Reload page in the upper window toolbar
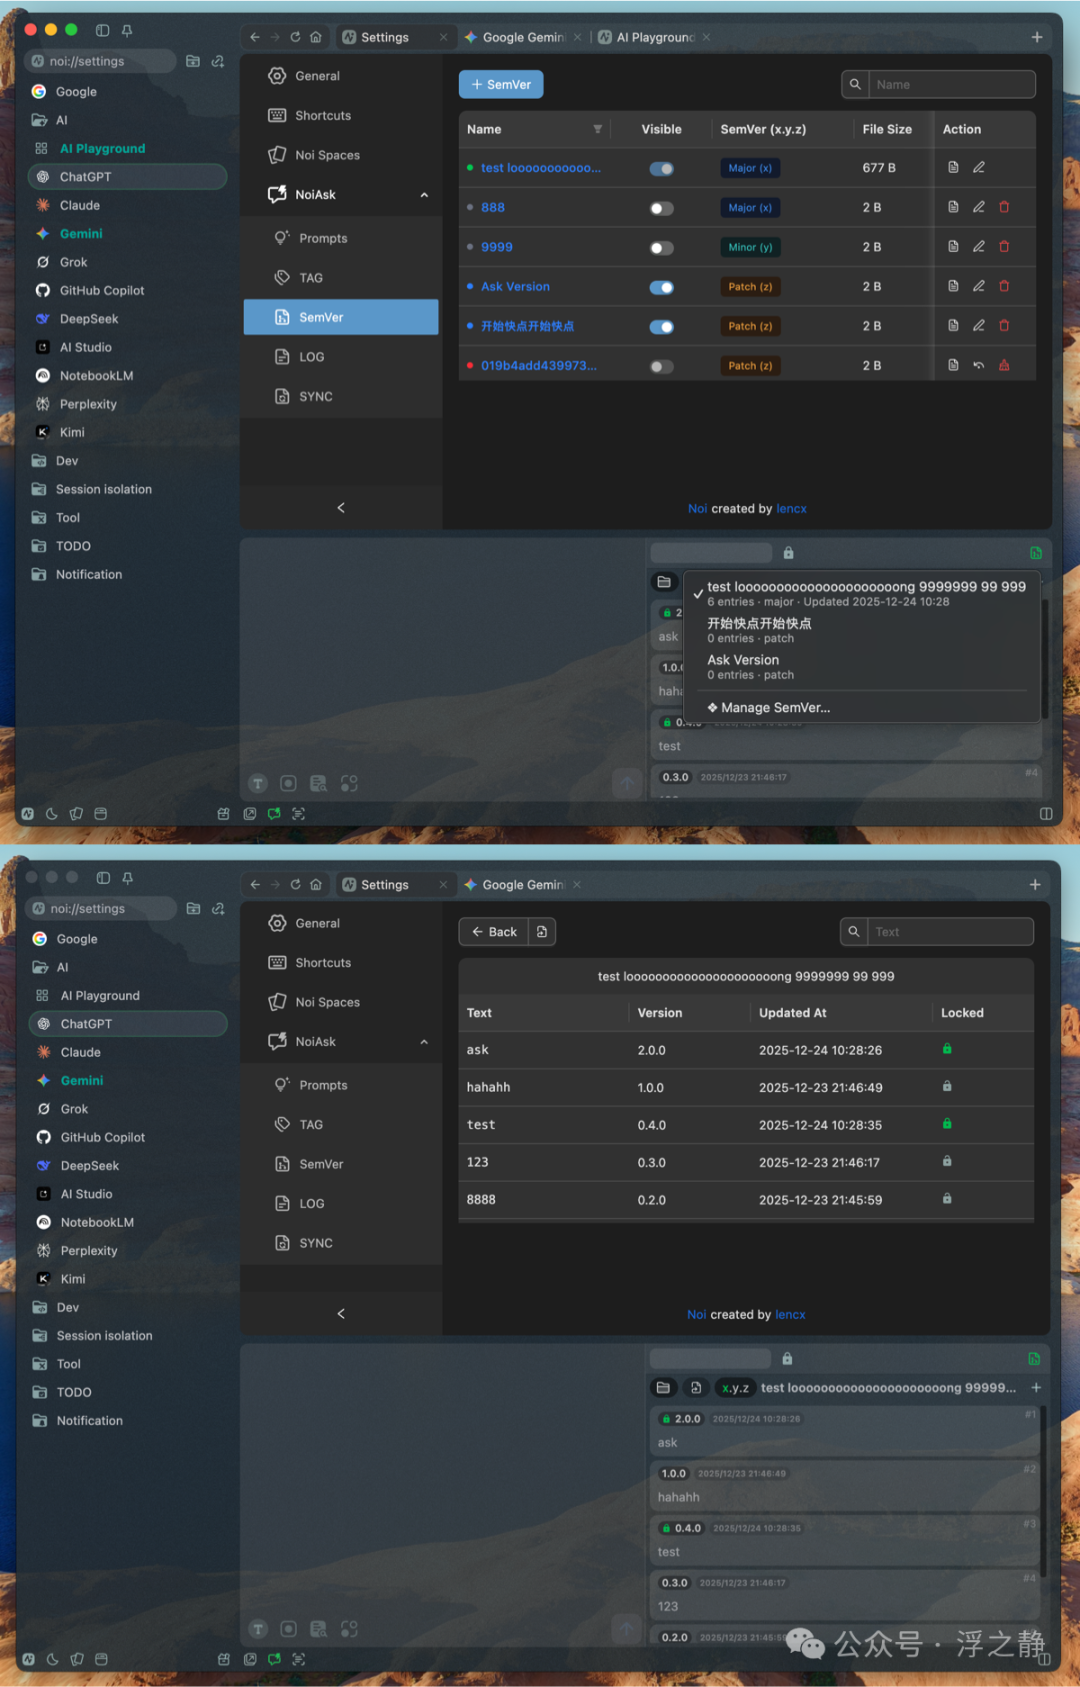This screenshot has height=1687, width=1080. coord(295,37)
